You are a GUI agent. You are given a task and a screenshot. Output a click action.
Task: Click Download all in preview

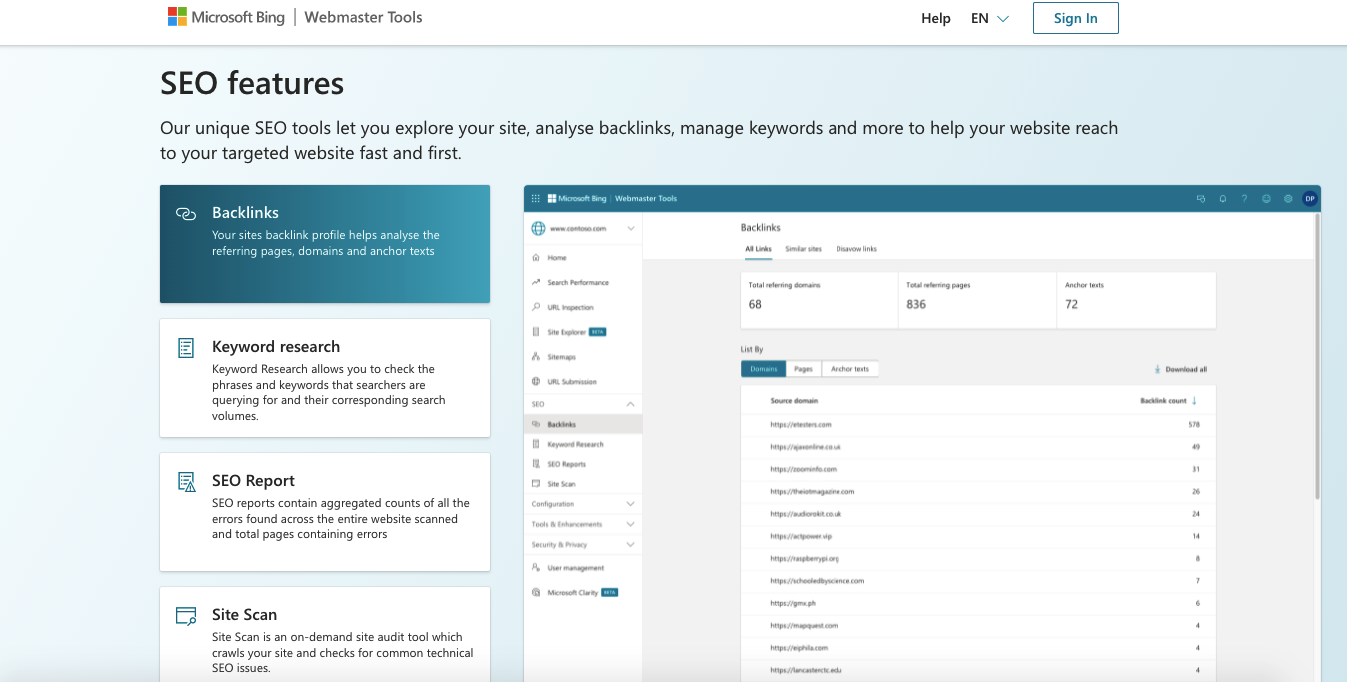coord(1181,369)
